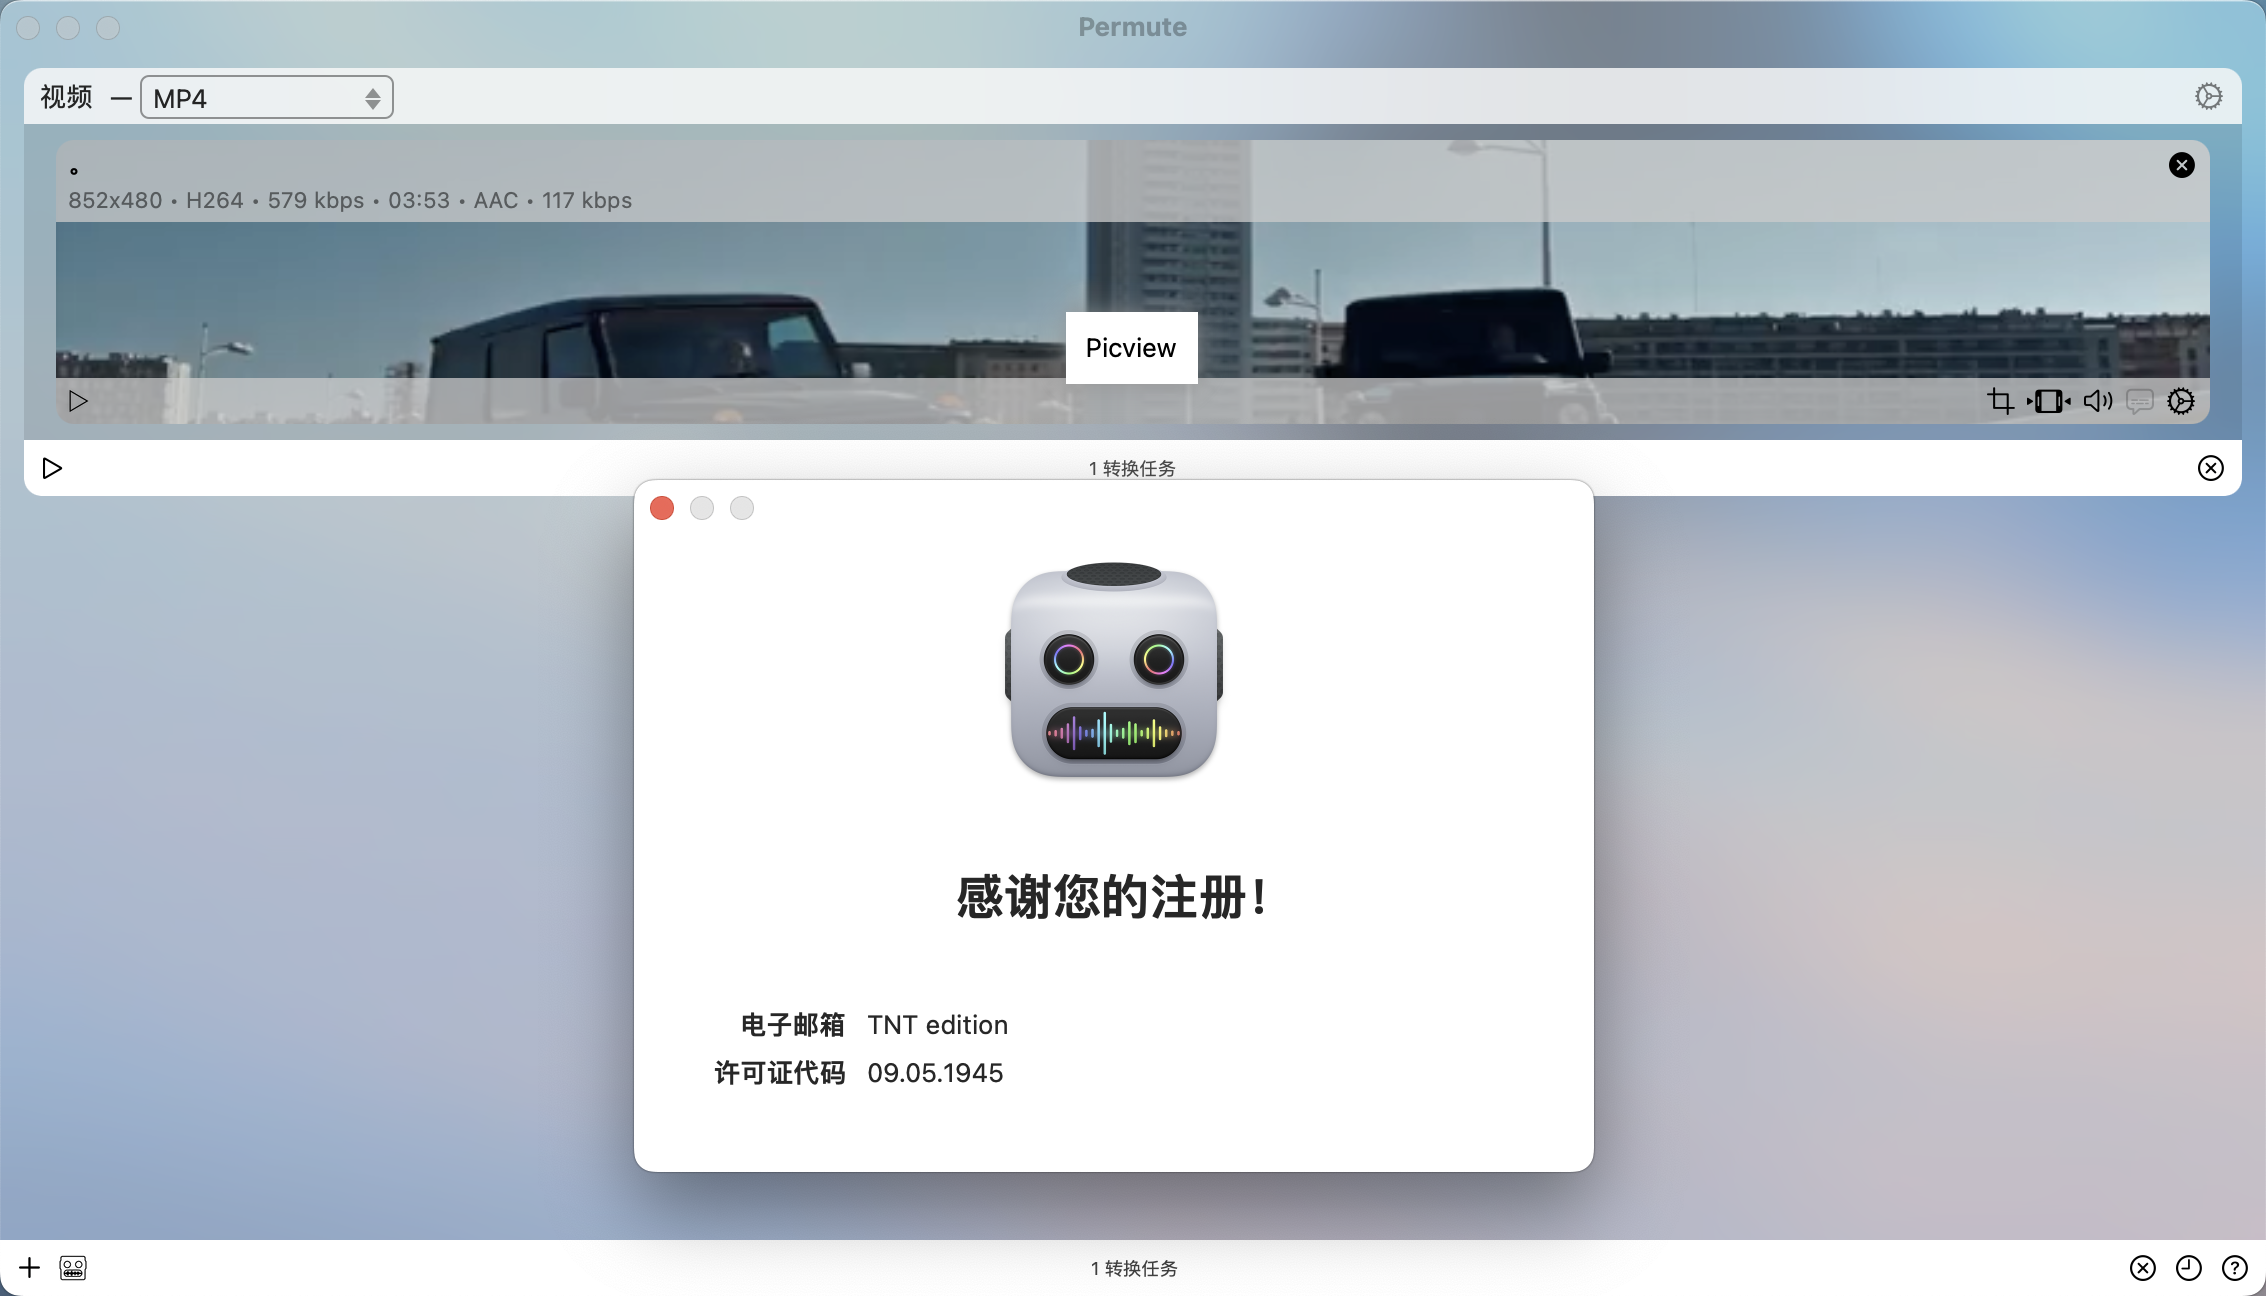Click the bottom bar 1 转换任务 status
Screen dimensions: 2266x1296
coord(1134,1268)
